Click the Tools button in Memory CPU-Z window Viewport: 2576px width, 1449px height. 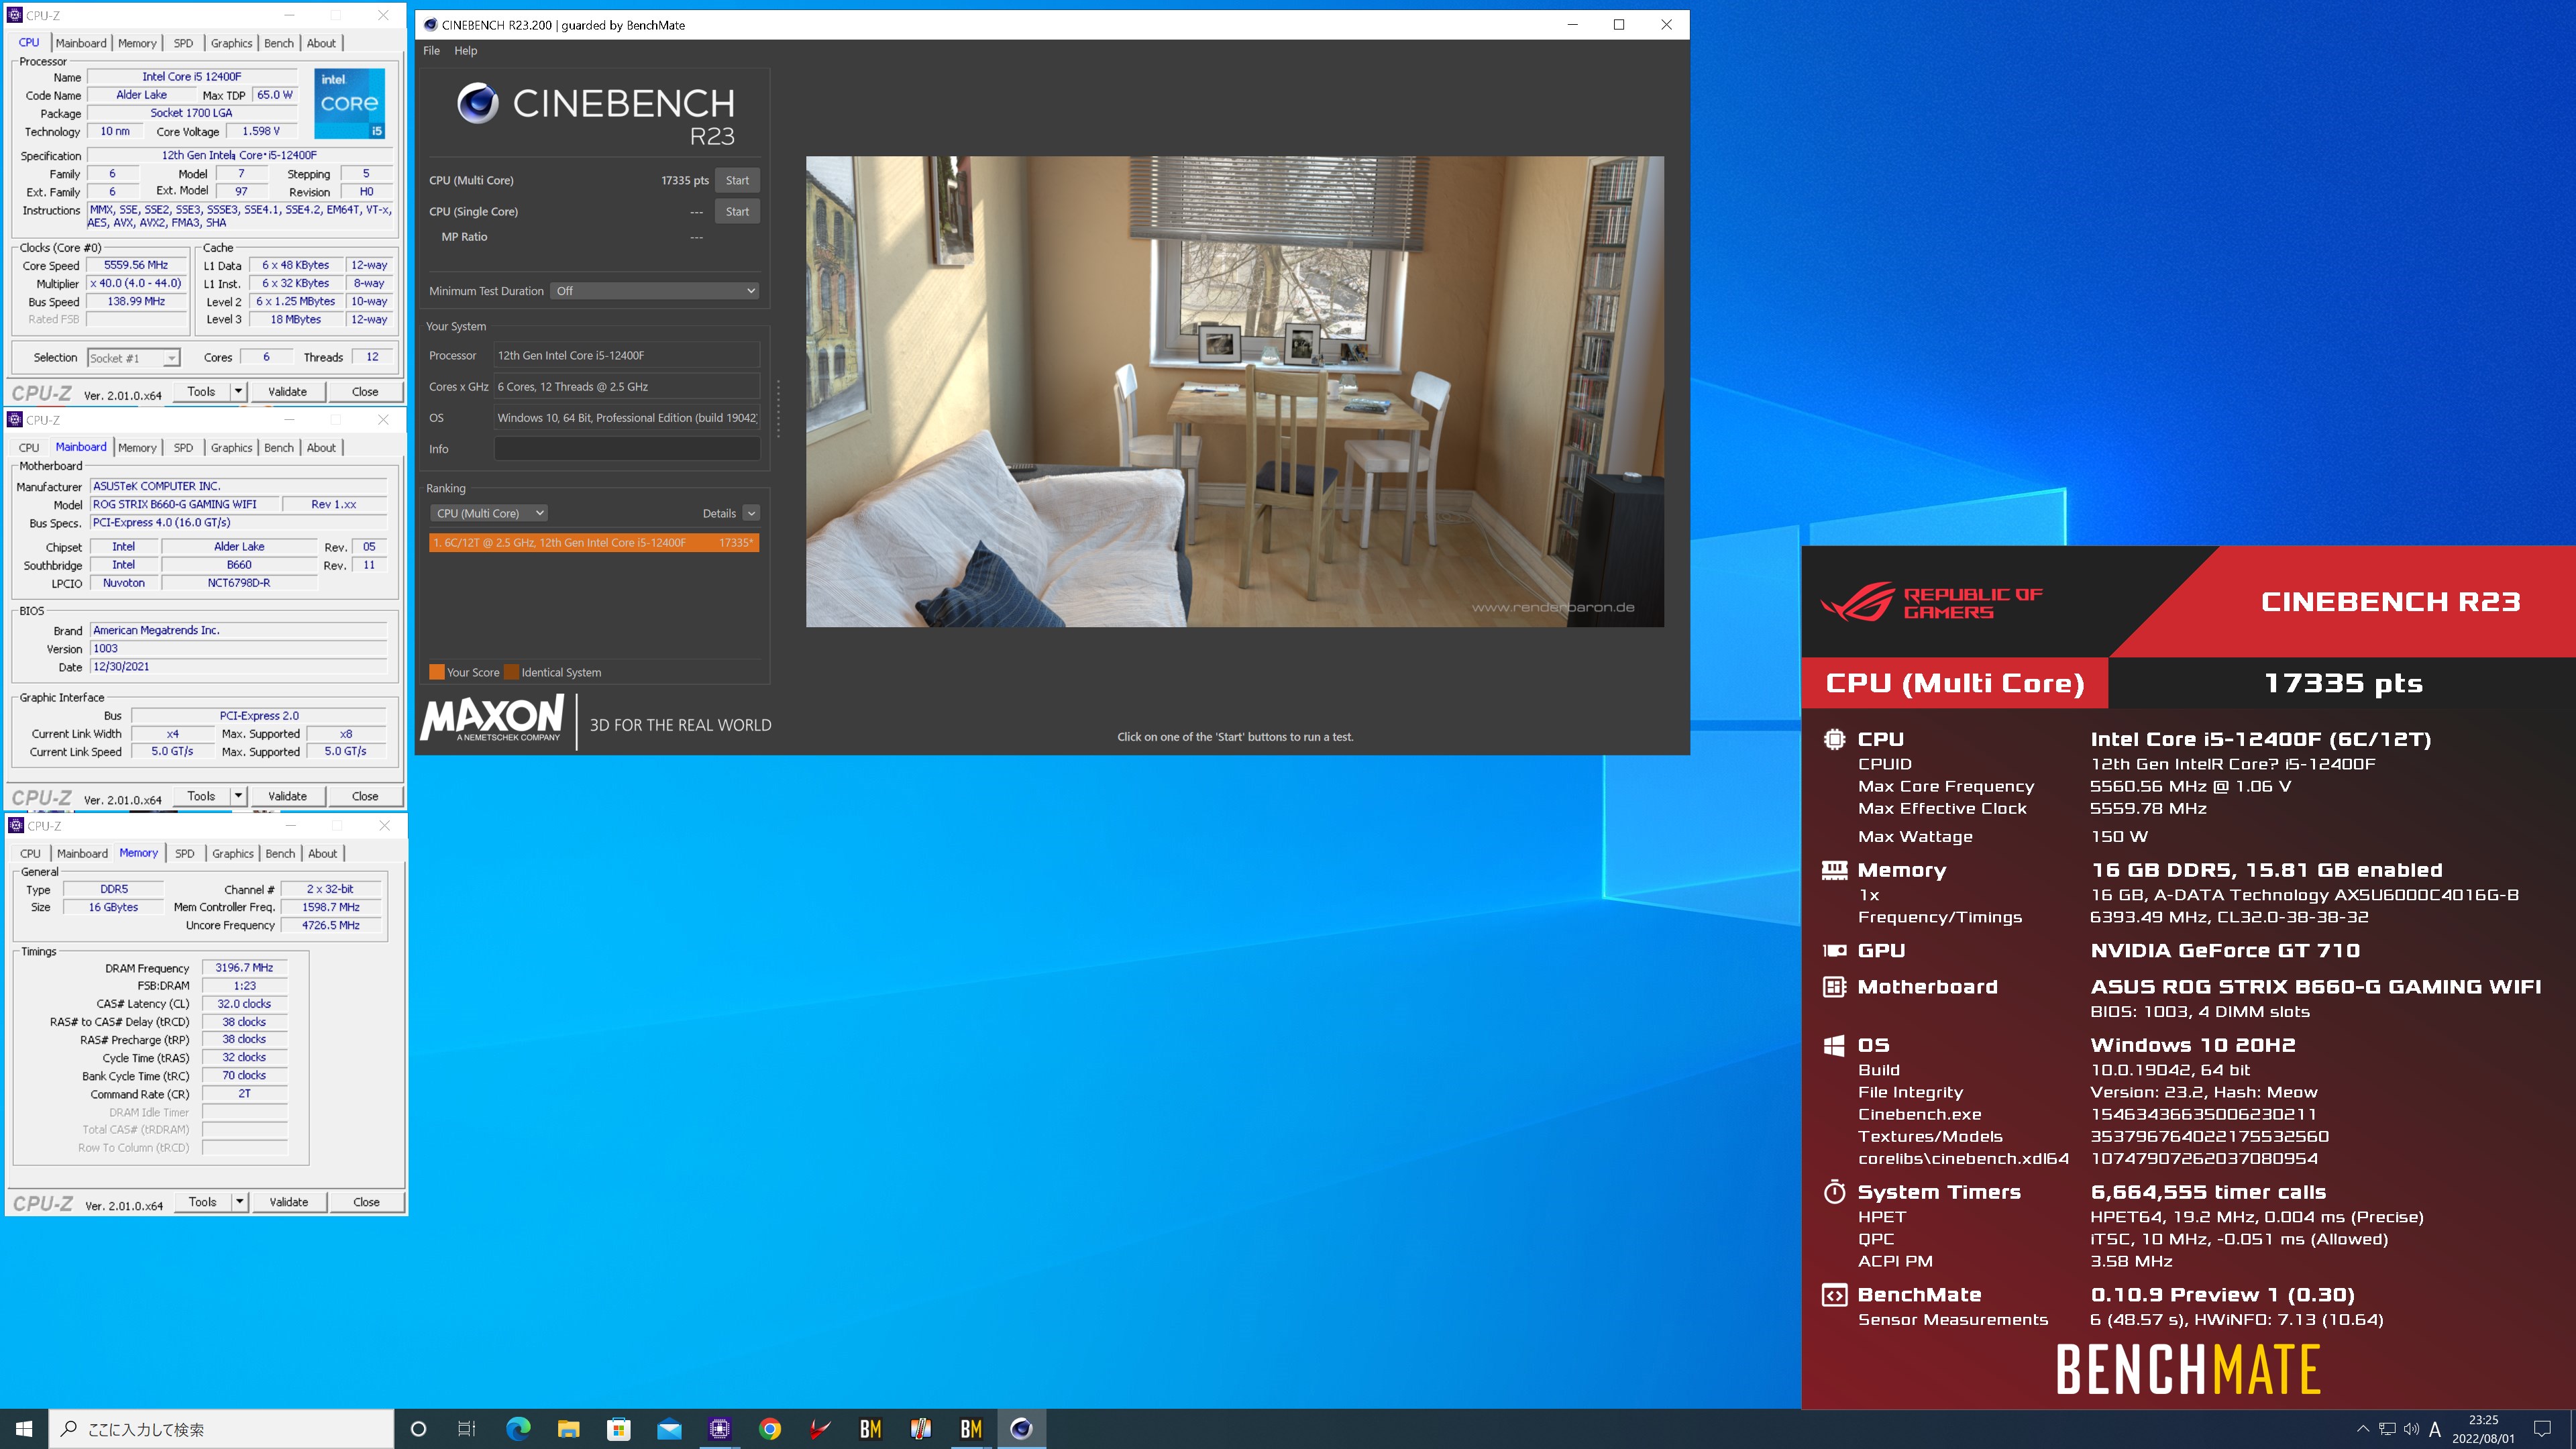click(202, 1202)
